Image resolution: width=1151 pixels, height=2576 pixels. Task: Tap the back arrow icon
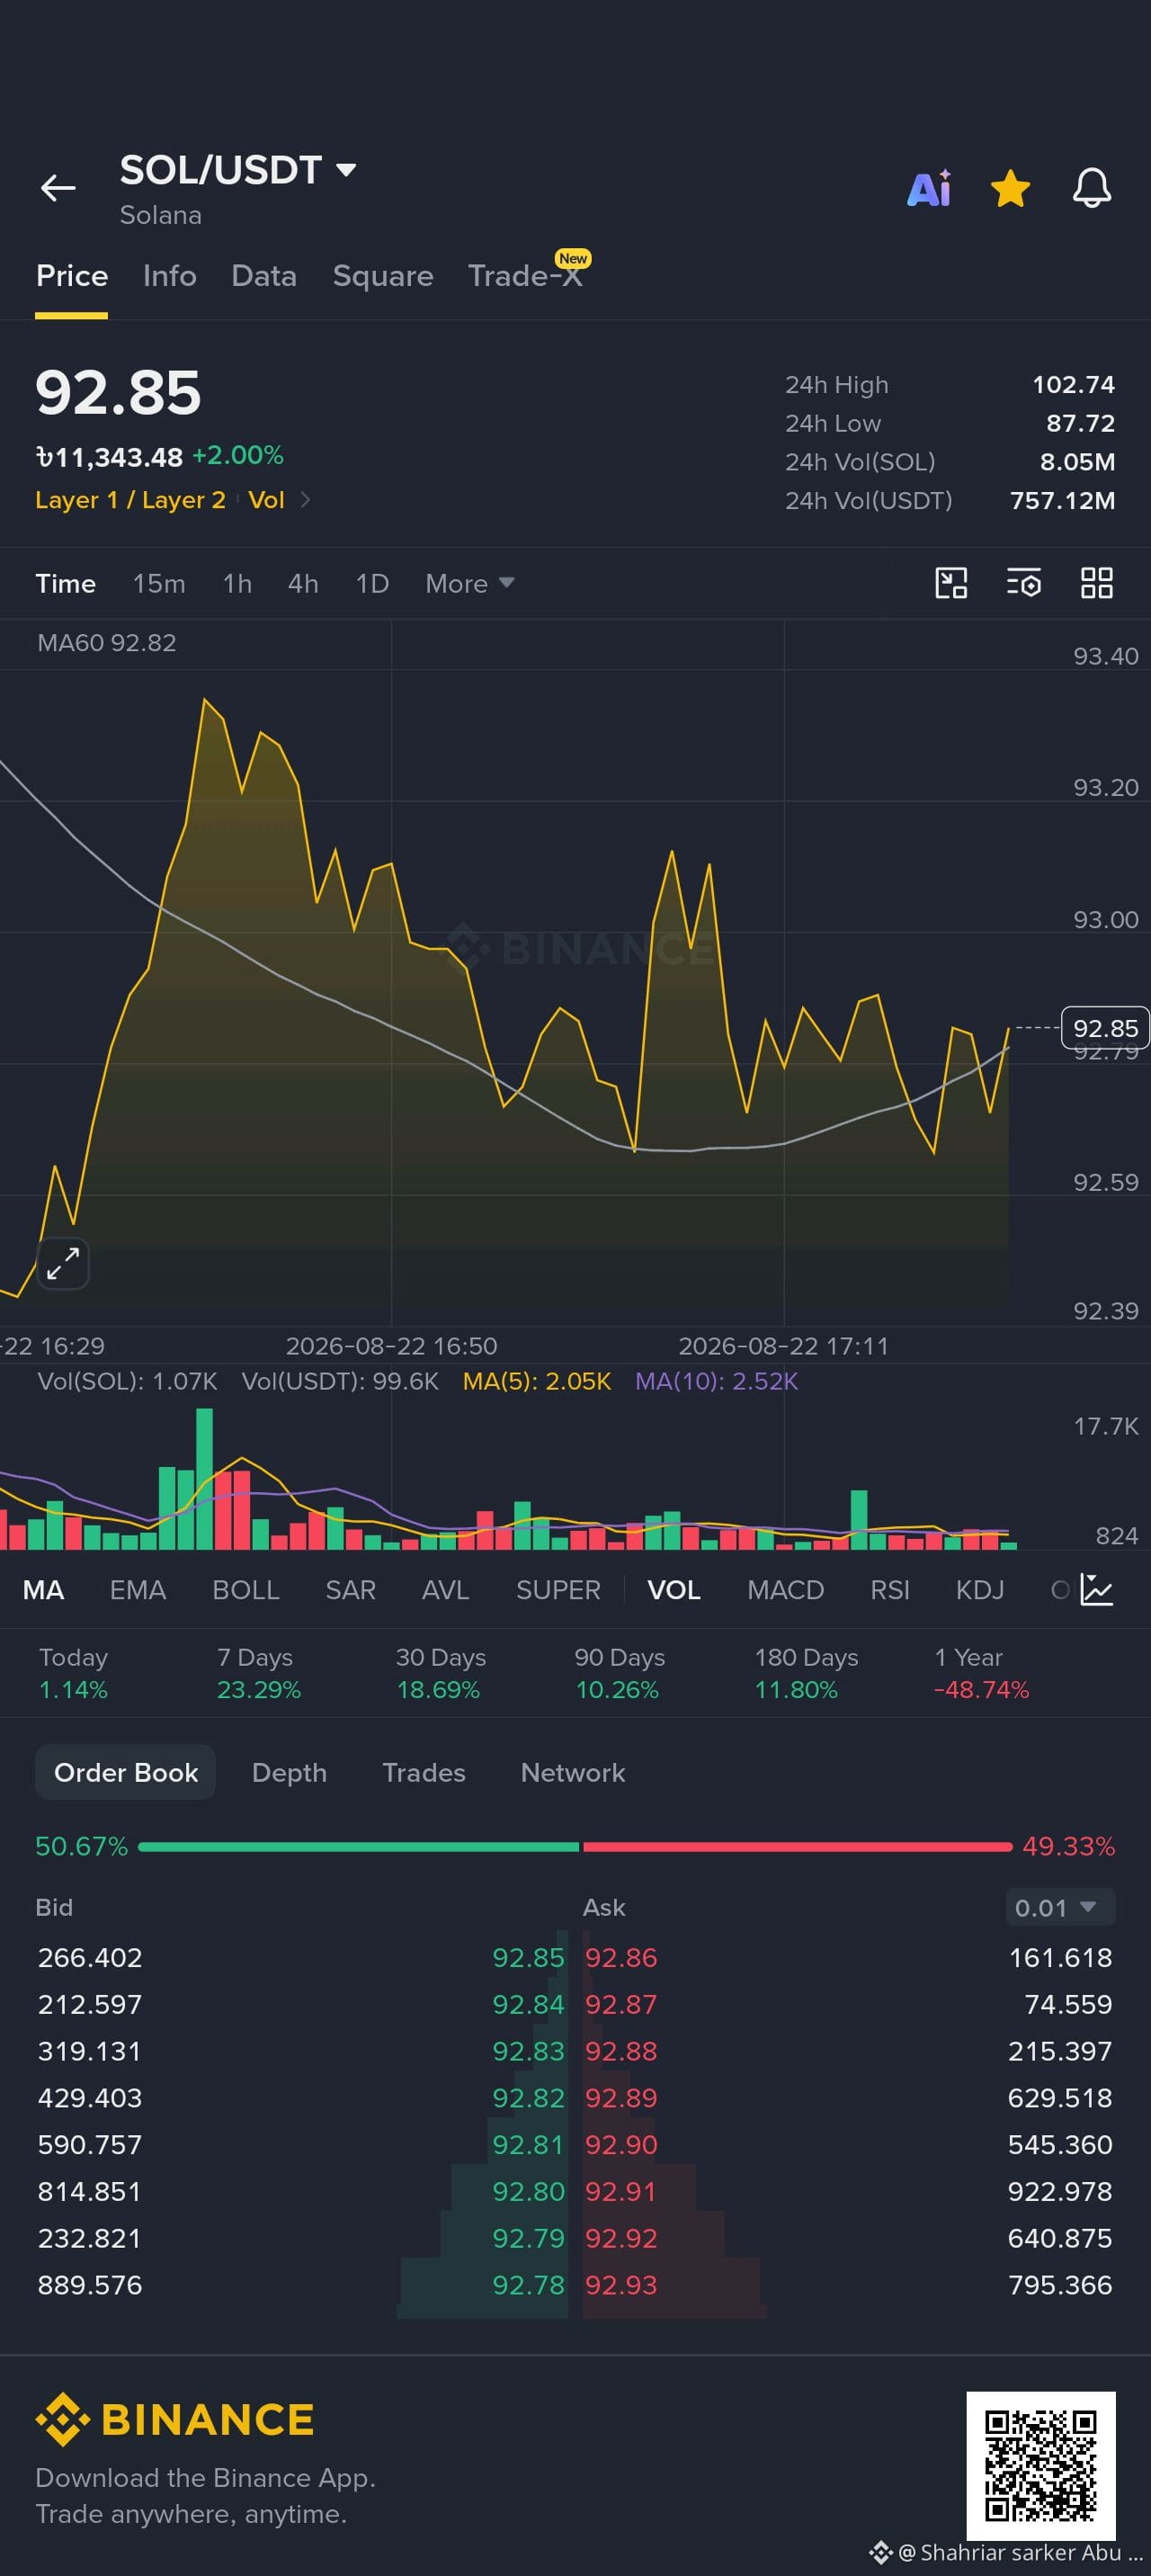(x=58, y=188)
